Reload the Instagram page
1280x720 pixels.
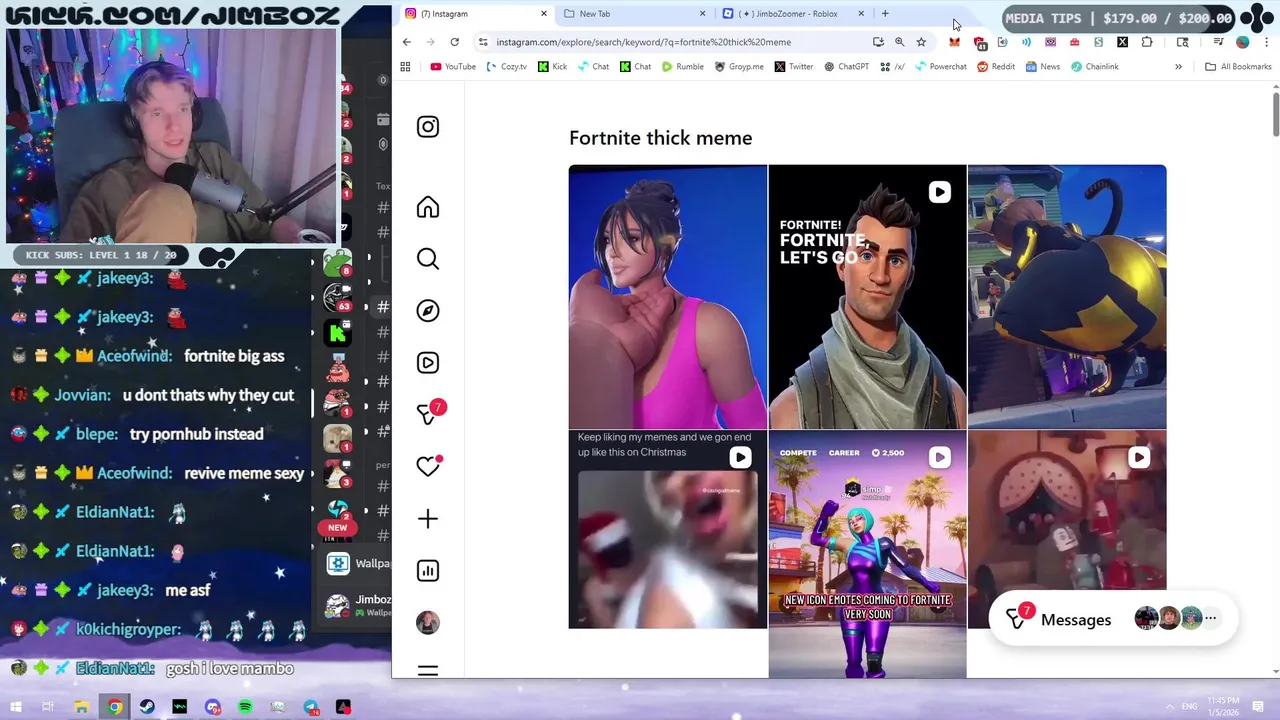pyautogui.click(x=454, y=42)
